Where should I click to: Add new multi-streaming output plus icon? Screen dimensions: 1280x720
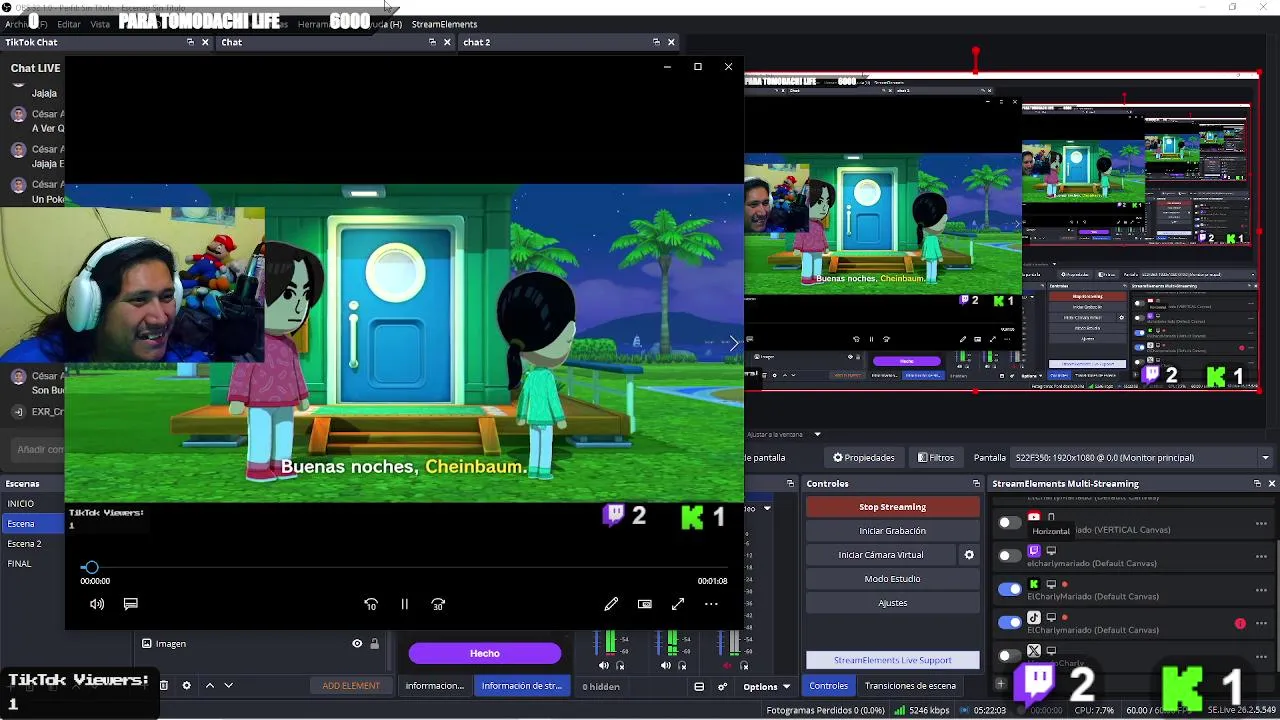click(1000, 684)
